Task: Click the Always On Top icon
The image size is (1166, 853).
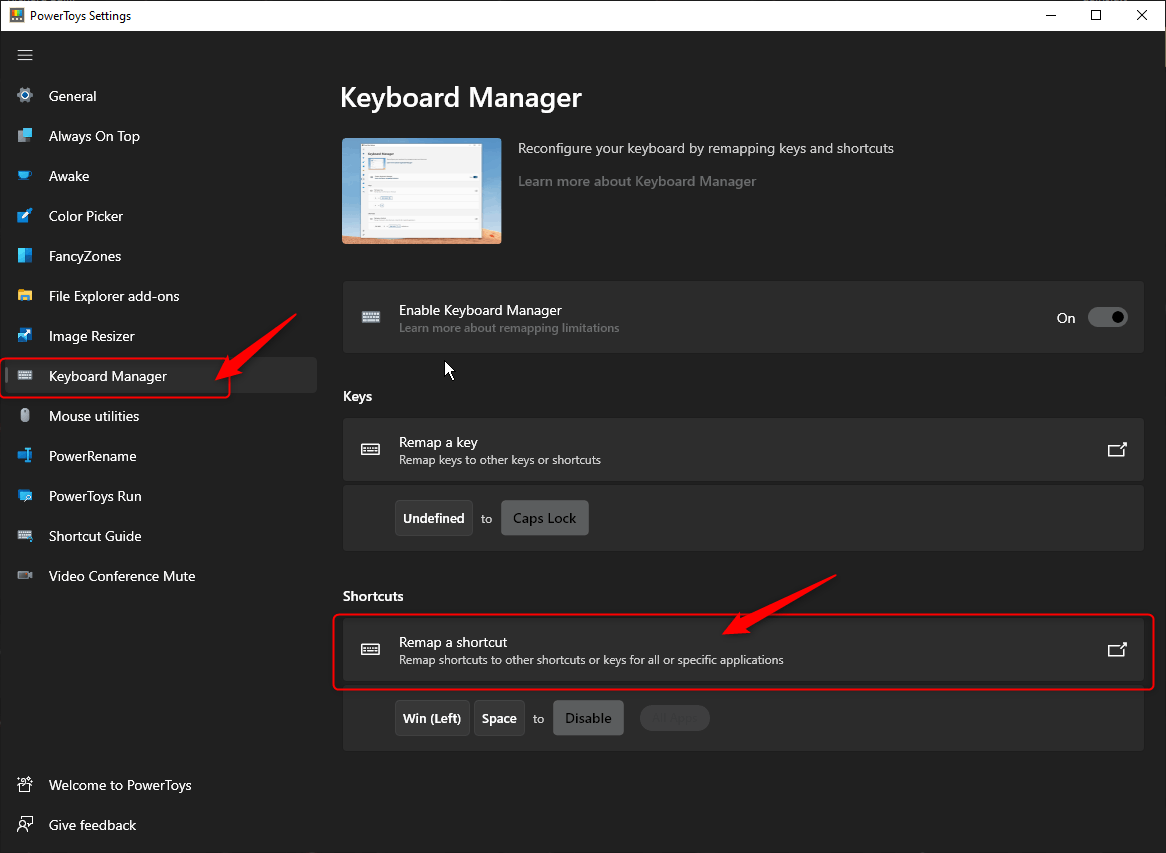Action: click(x=25, y=135)
